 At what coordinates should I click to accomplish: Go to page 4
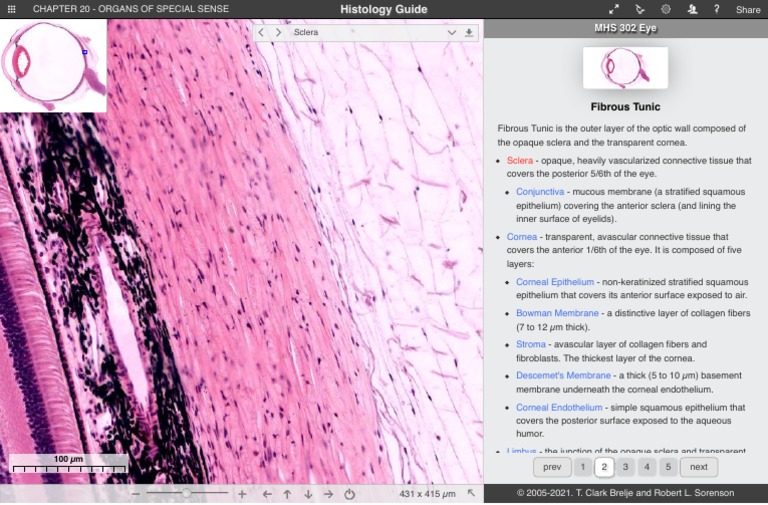[647, 467]
